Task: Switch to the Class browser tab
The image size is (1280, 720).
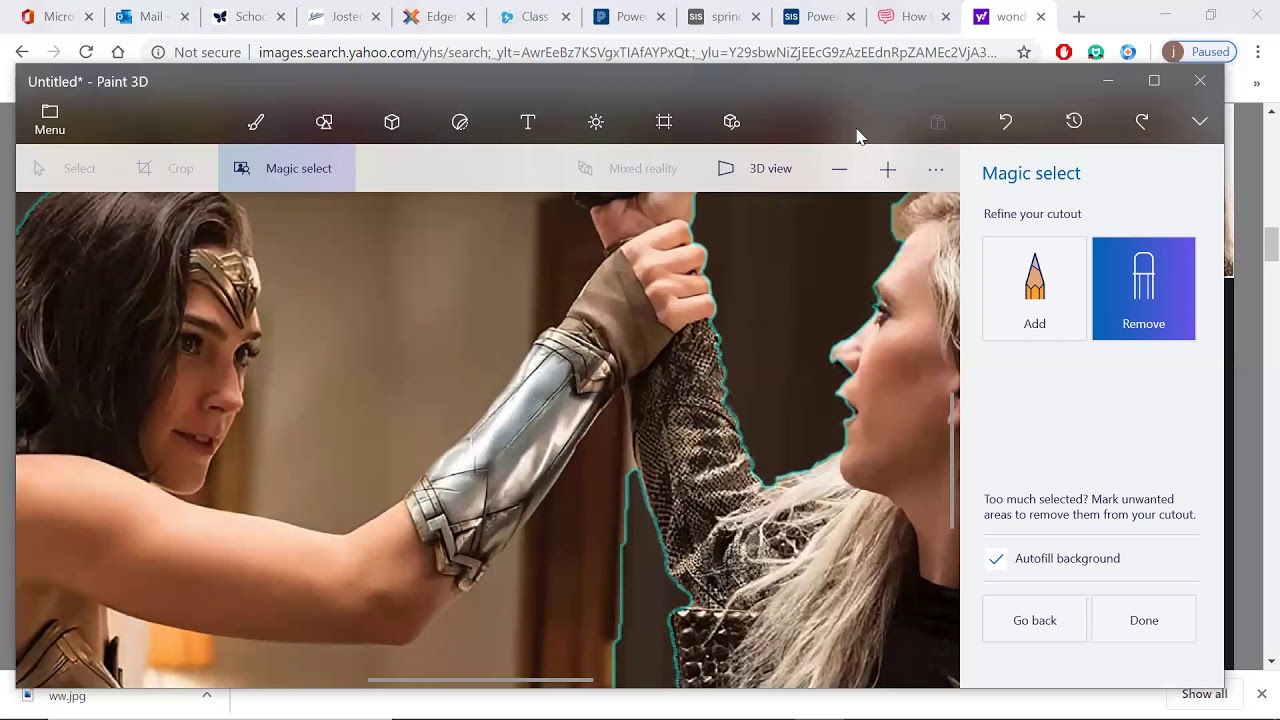Action: (535, 17)
